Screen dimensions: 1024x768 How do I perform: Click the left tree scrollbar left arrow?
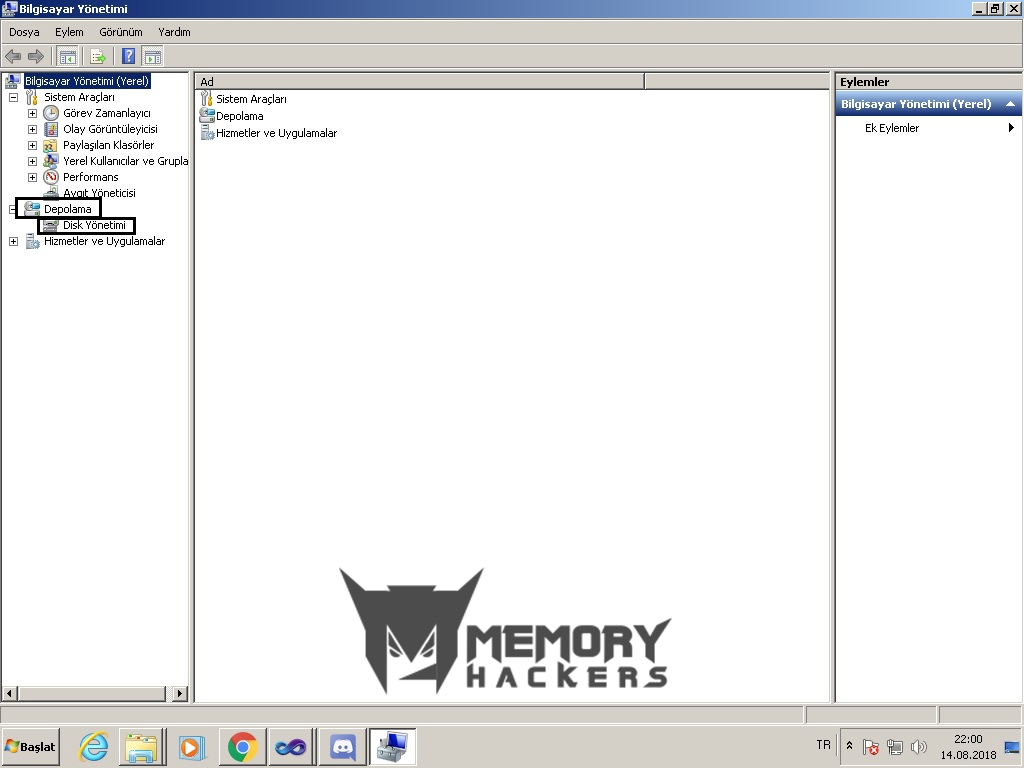(9, 693)
